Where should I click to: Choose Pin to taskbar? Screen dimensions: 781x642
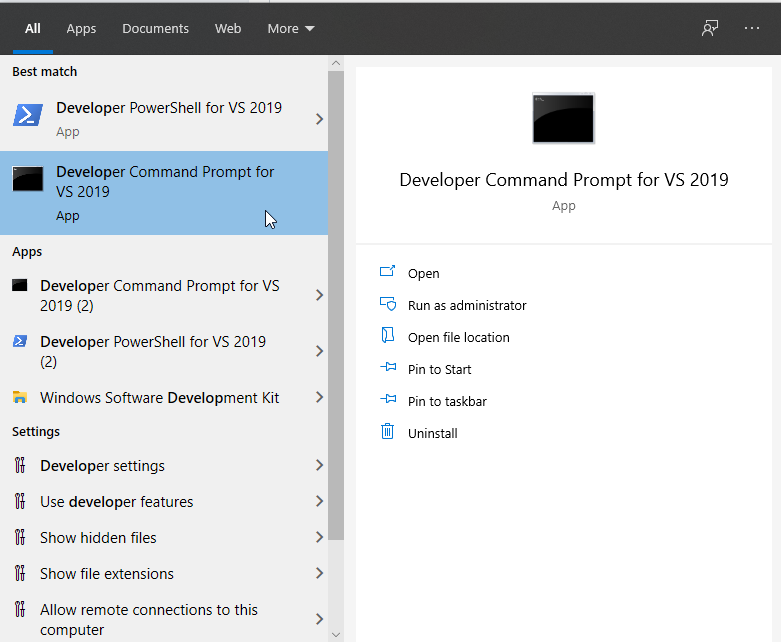click(447, 401)
